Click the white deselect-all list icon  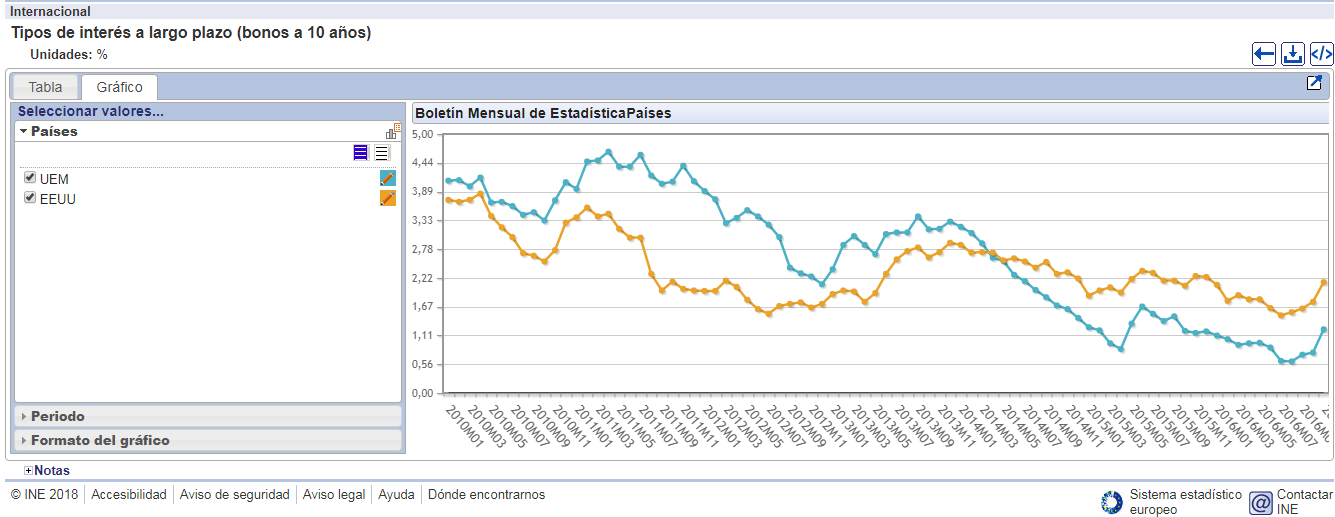(x=381, y=153)
